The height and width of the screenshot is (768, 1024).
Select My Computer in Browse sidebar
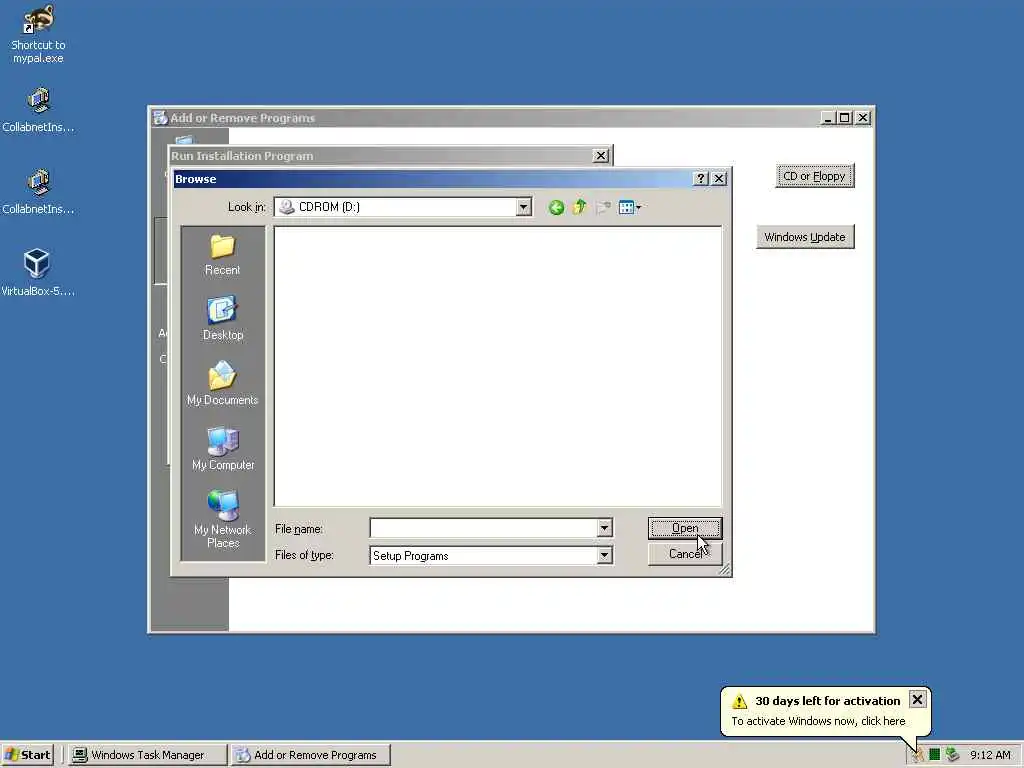point(223,449)
